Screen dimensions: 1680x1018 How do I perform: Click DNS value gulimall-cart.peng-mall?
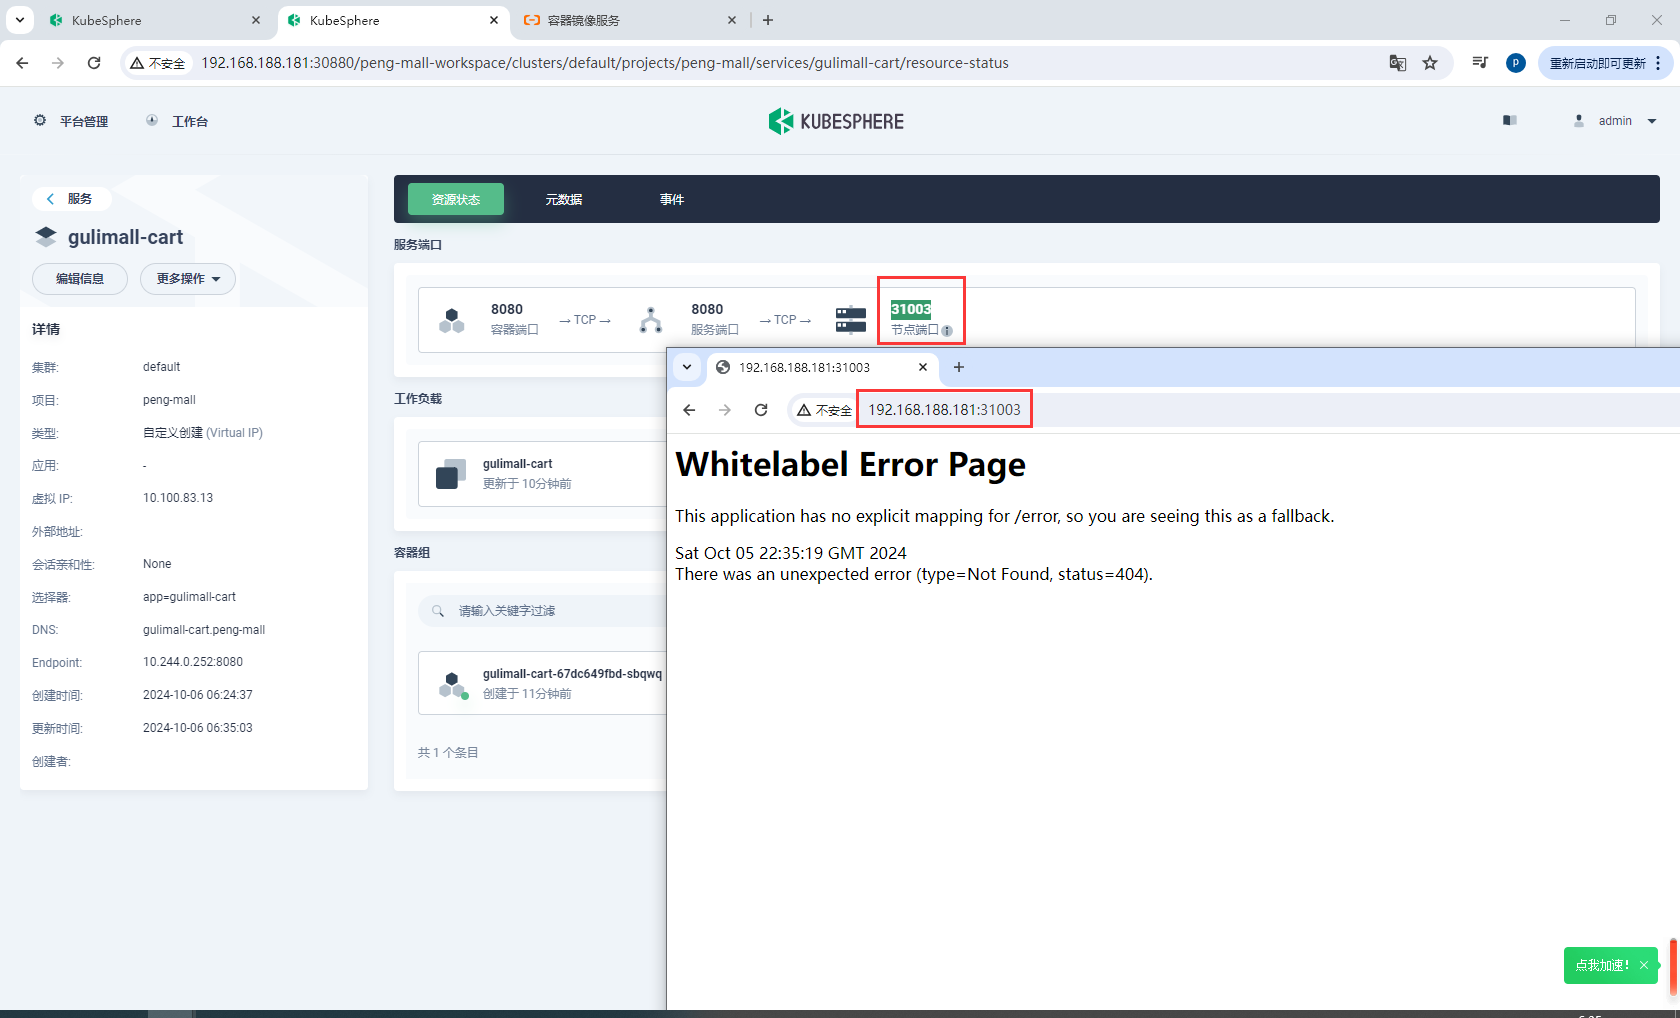click(x=204, y=630)
